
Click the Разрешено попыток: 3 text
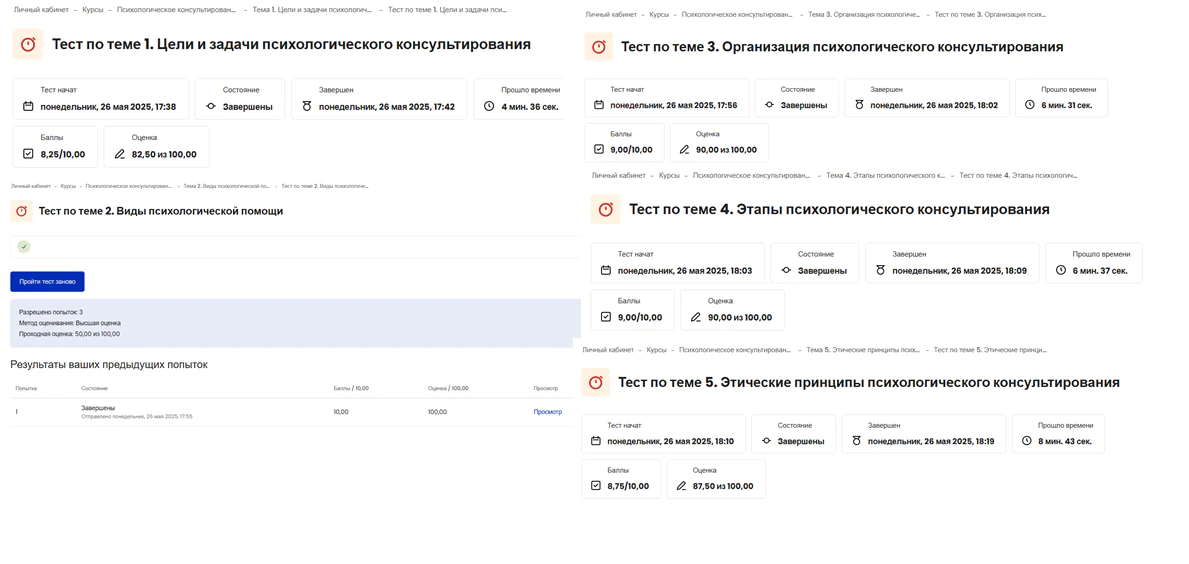[x=51, y=312]
